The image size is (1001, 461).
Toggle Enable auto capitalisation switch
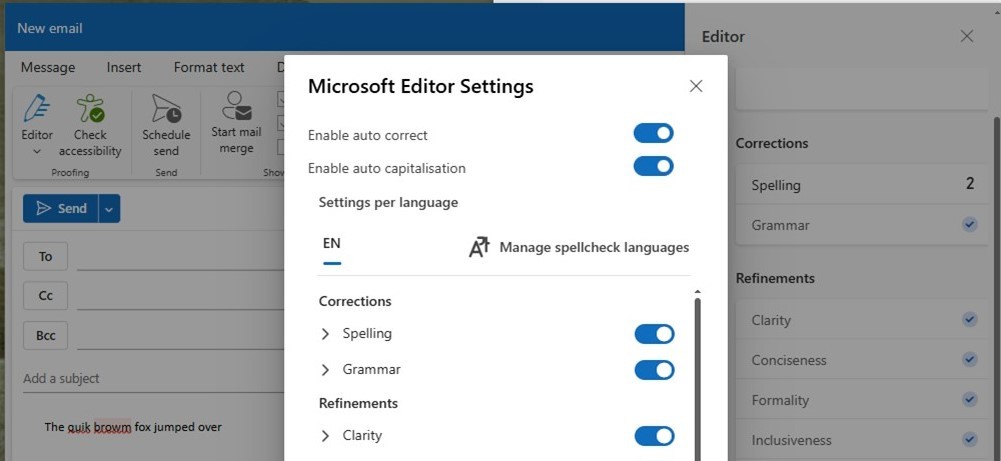coord(654,166)
